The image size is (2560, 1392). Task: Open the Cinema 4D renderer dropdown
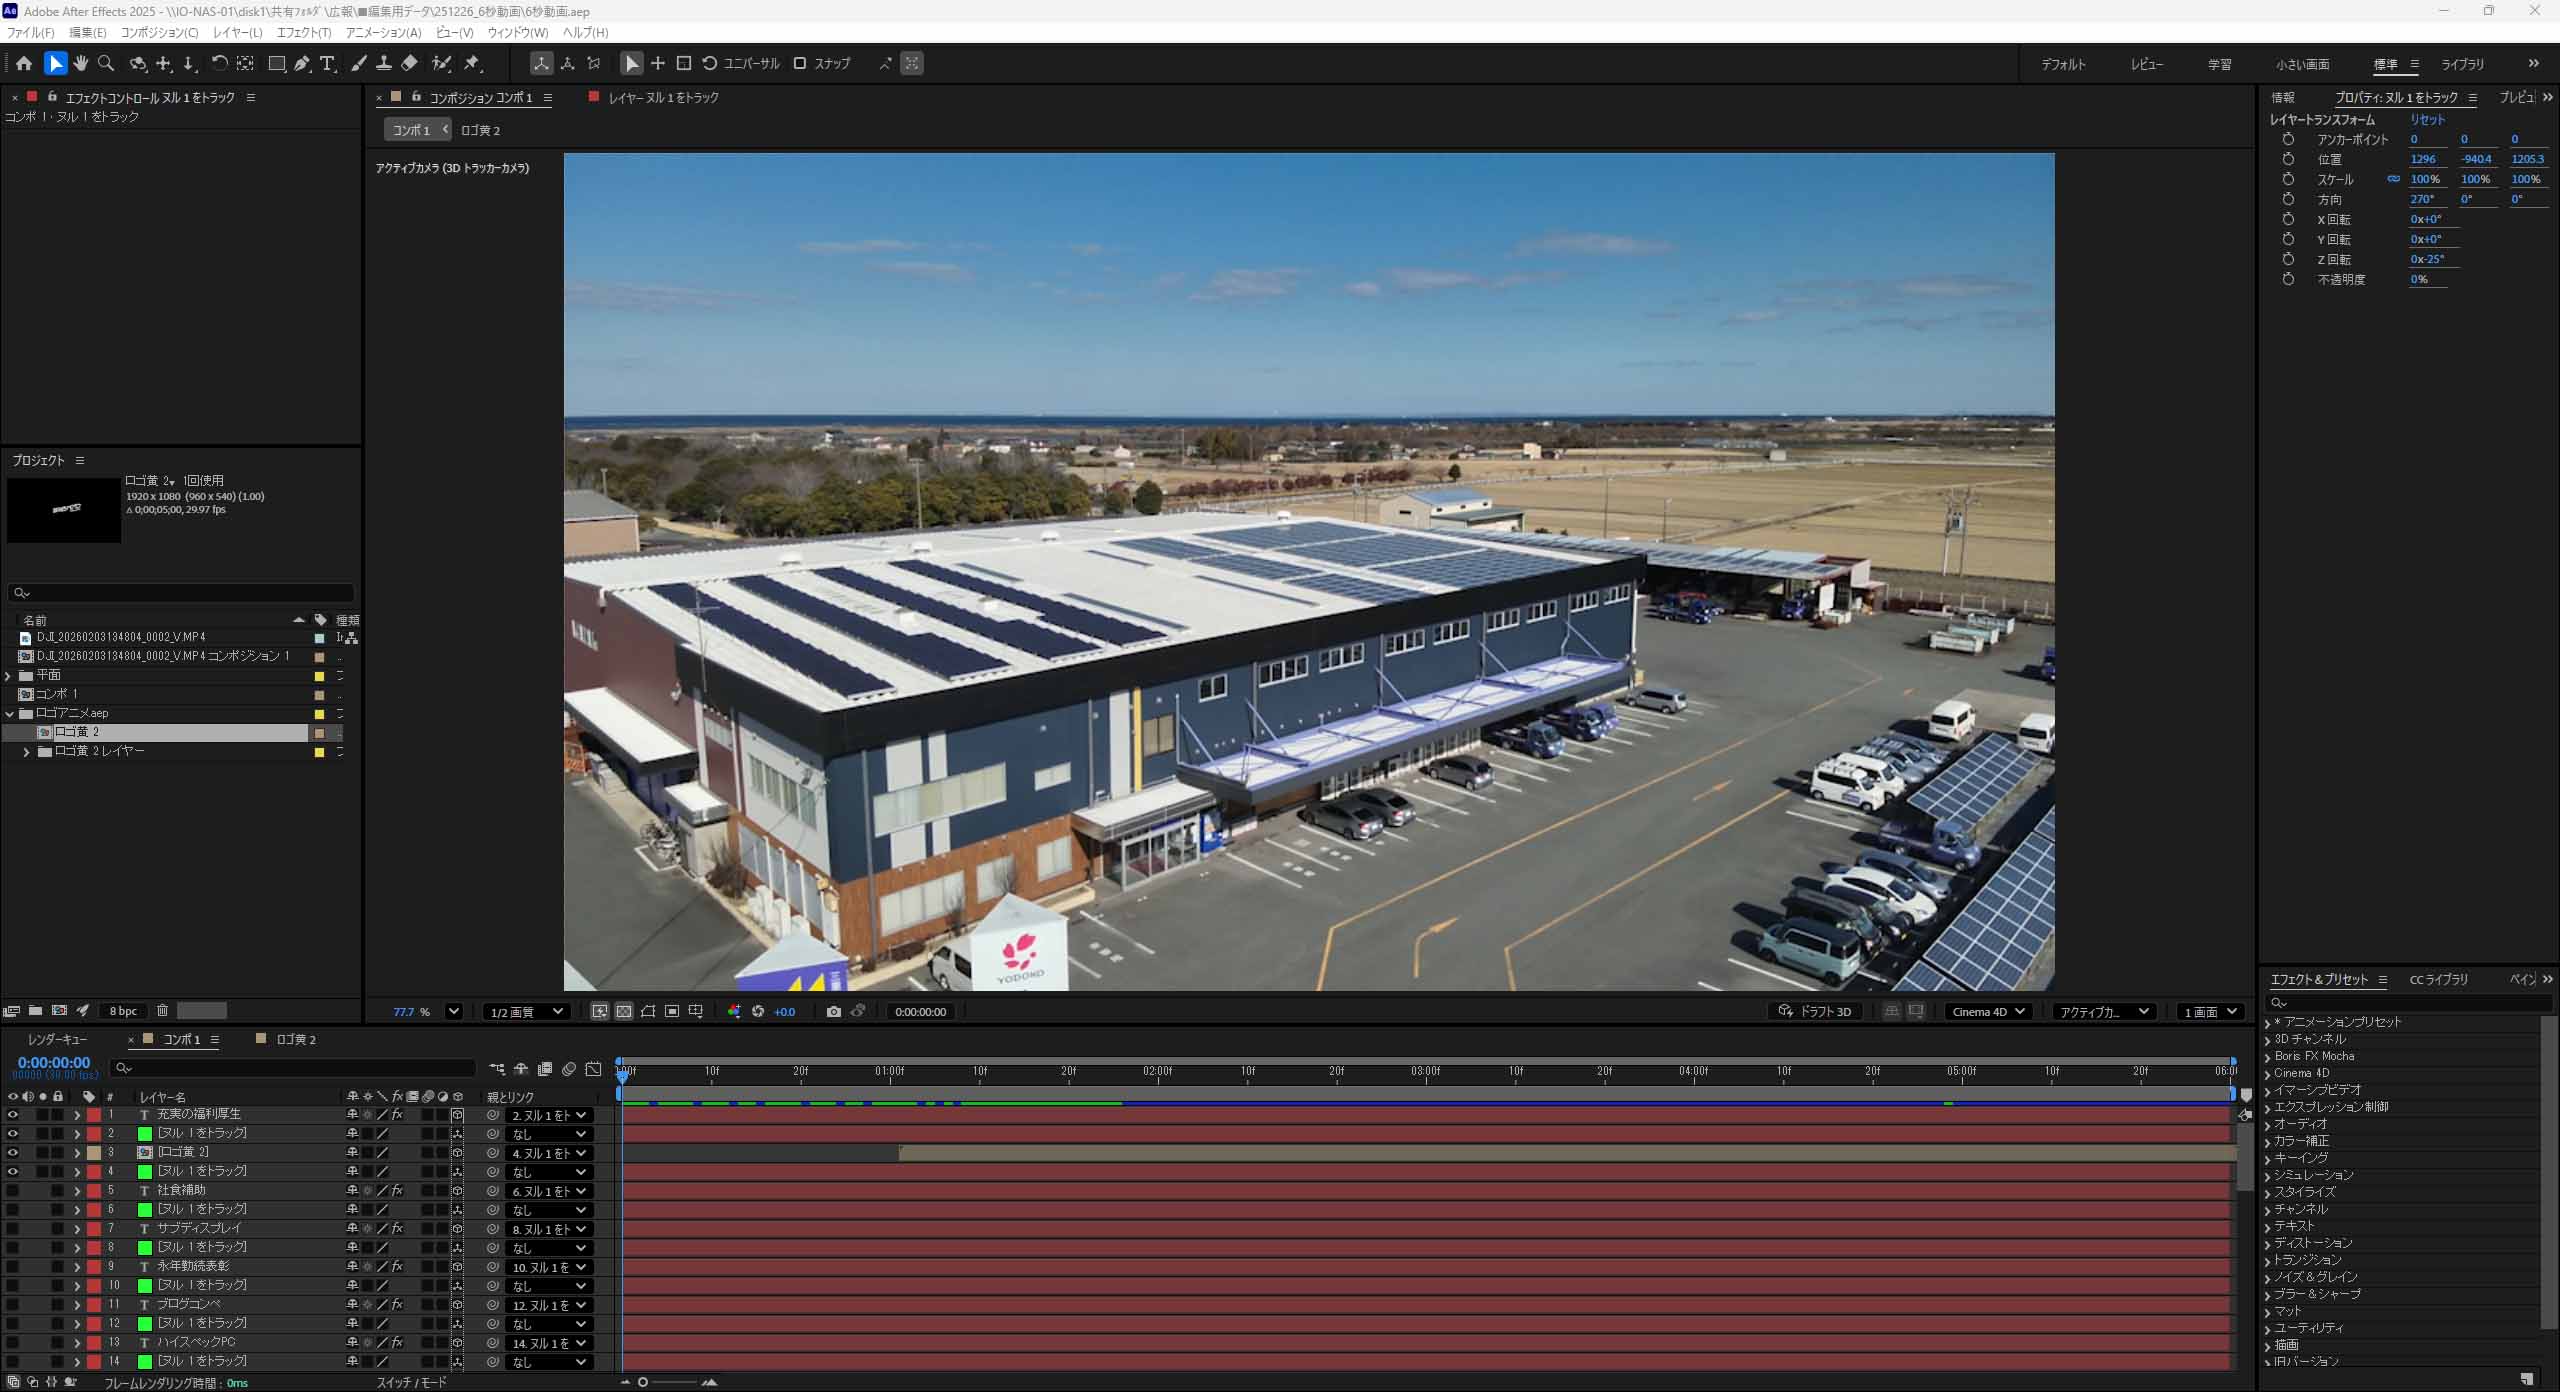[x=1988, y=1012]
